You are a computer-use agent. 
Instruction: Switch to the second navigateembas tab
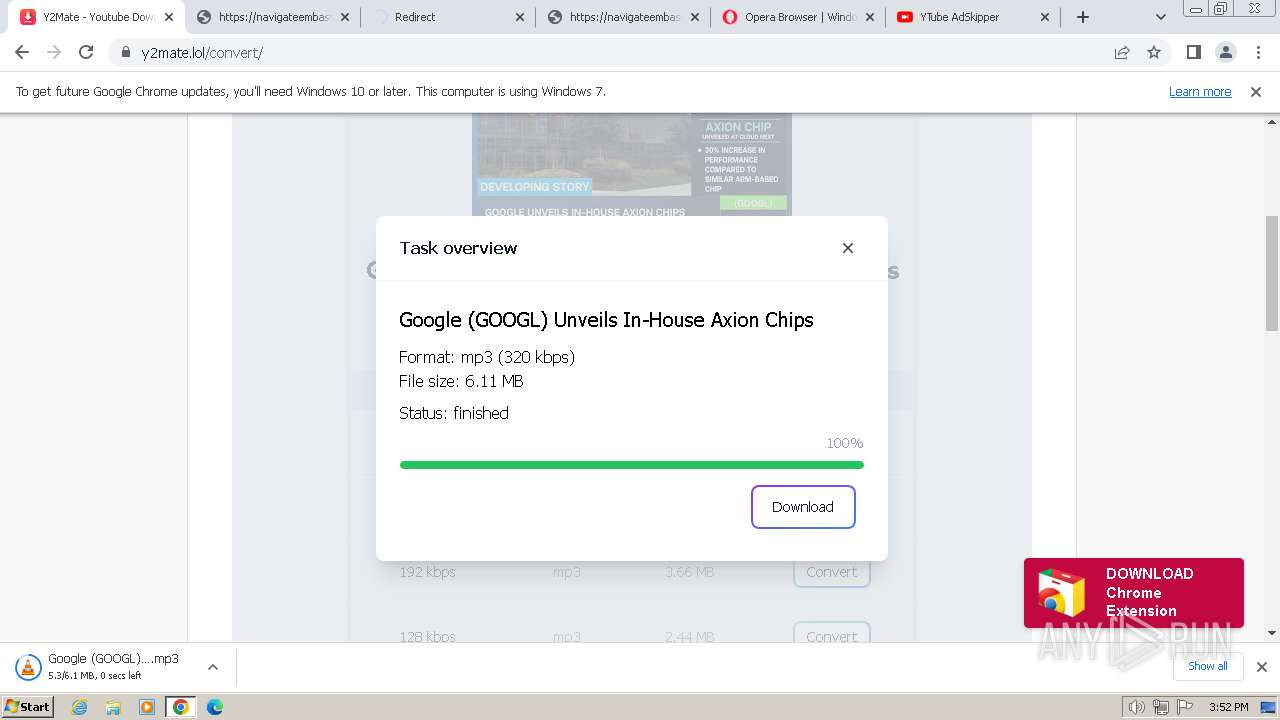pyautogui.click(x=625, y=17)
